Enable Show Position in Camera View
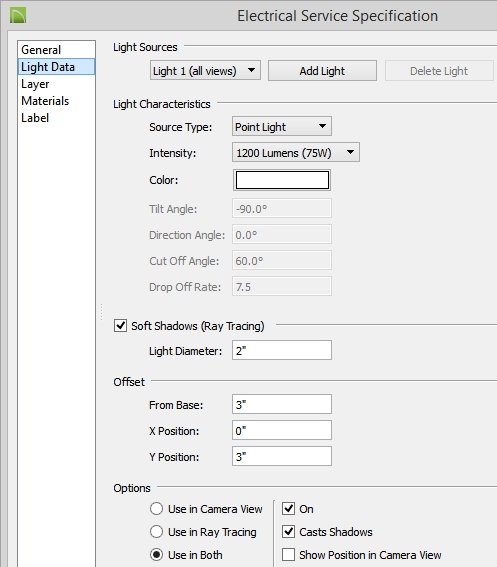 (288, 554)
